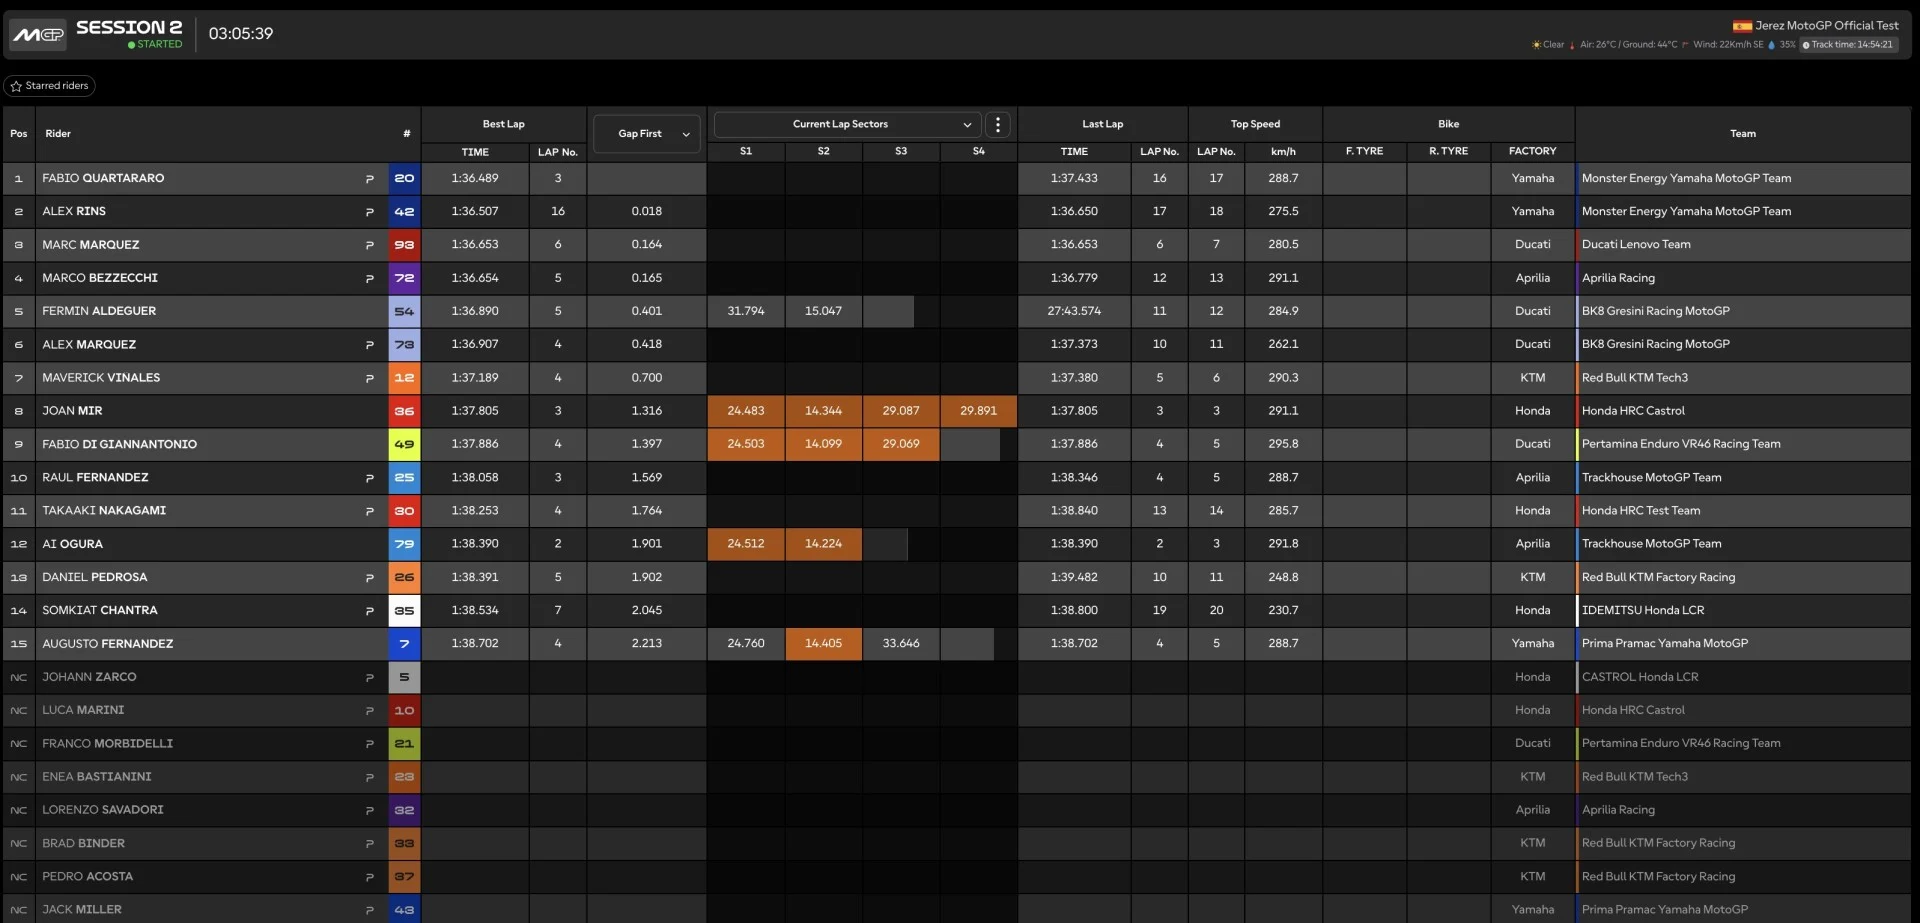This screenshot has width=1920, height=923.
Task: Toggle the Starred riders filter
Action: pyautogui.click(x=49, y=86)
